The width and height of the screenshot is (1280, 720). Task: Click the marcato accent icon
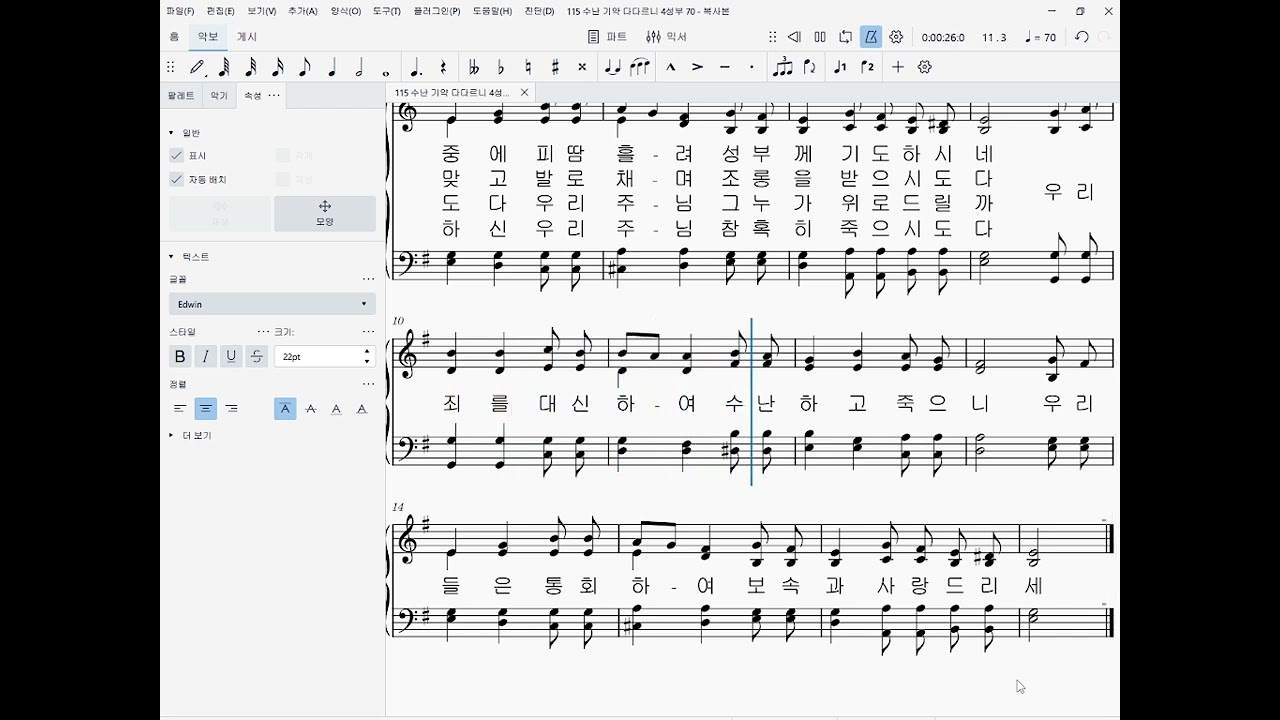pyautogui.click(x=671, y=67)
